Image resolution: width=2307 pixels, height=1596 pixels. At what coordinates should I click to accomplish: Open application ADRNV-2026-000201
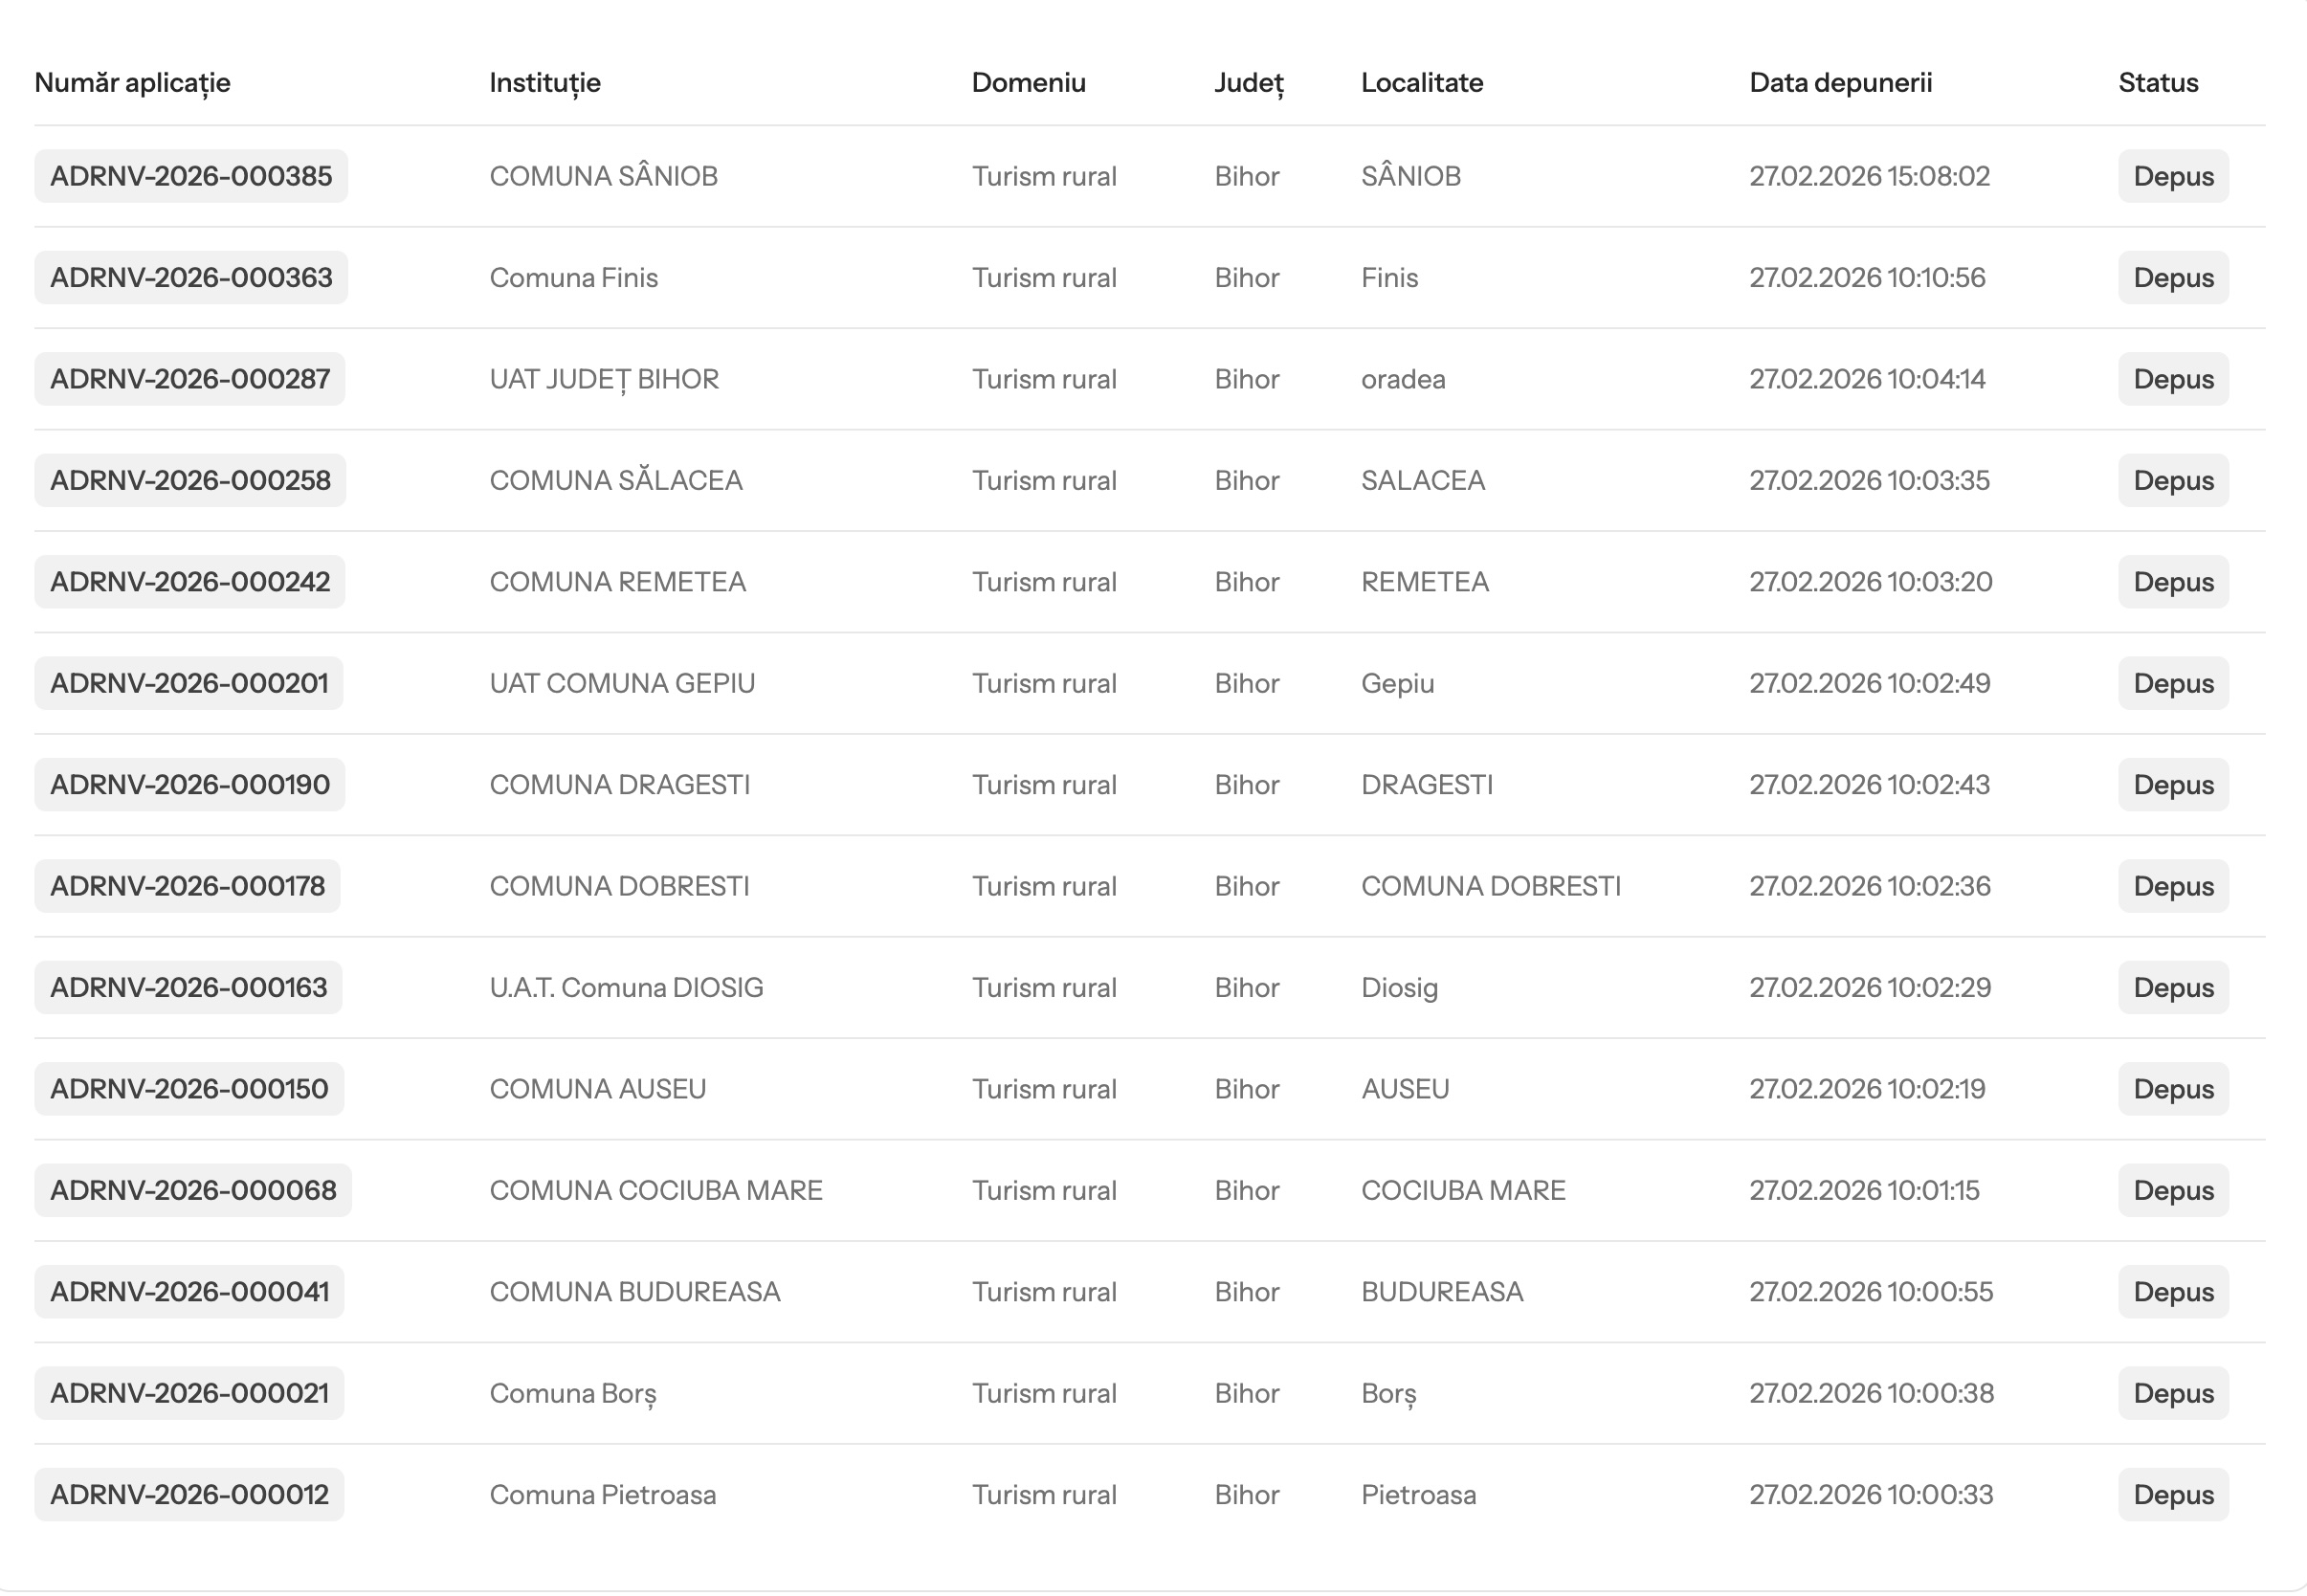[x=189, y=683]
